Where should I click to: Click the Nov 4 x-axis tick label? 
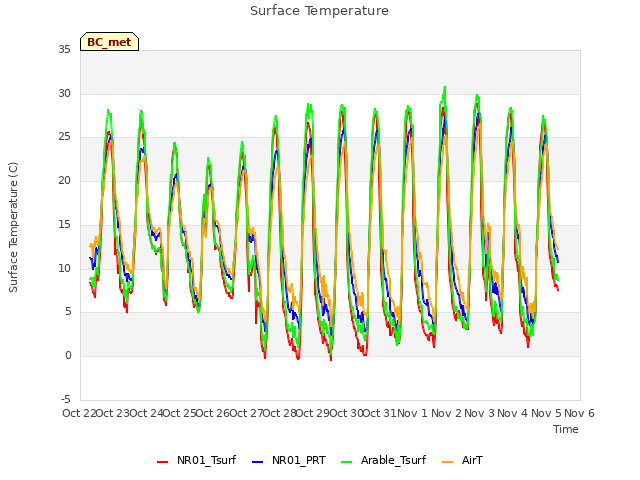[x=513, y=413]
